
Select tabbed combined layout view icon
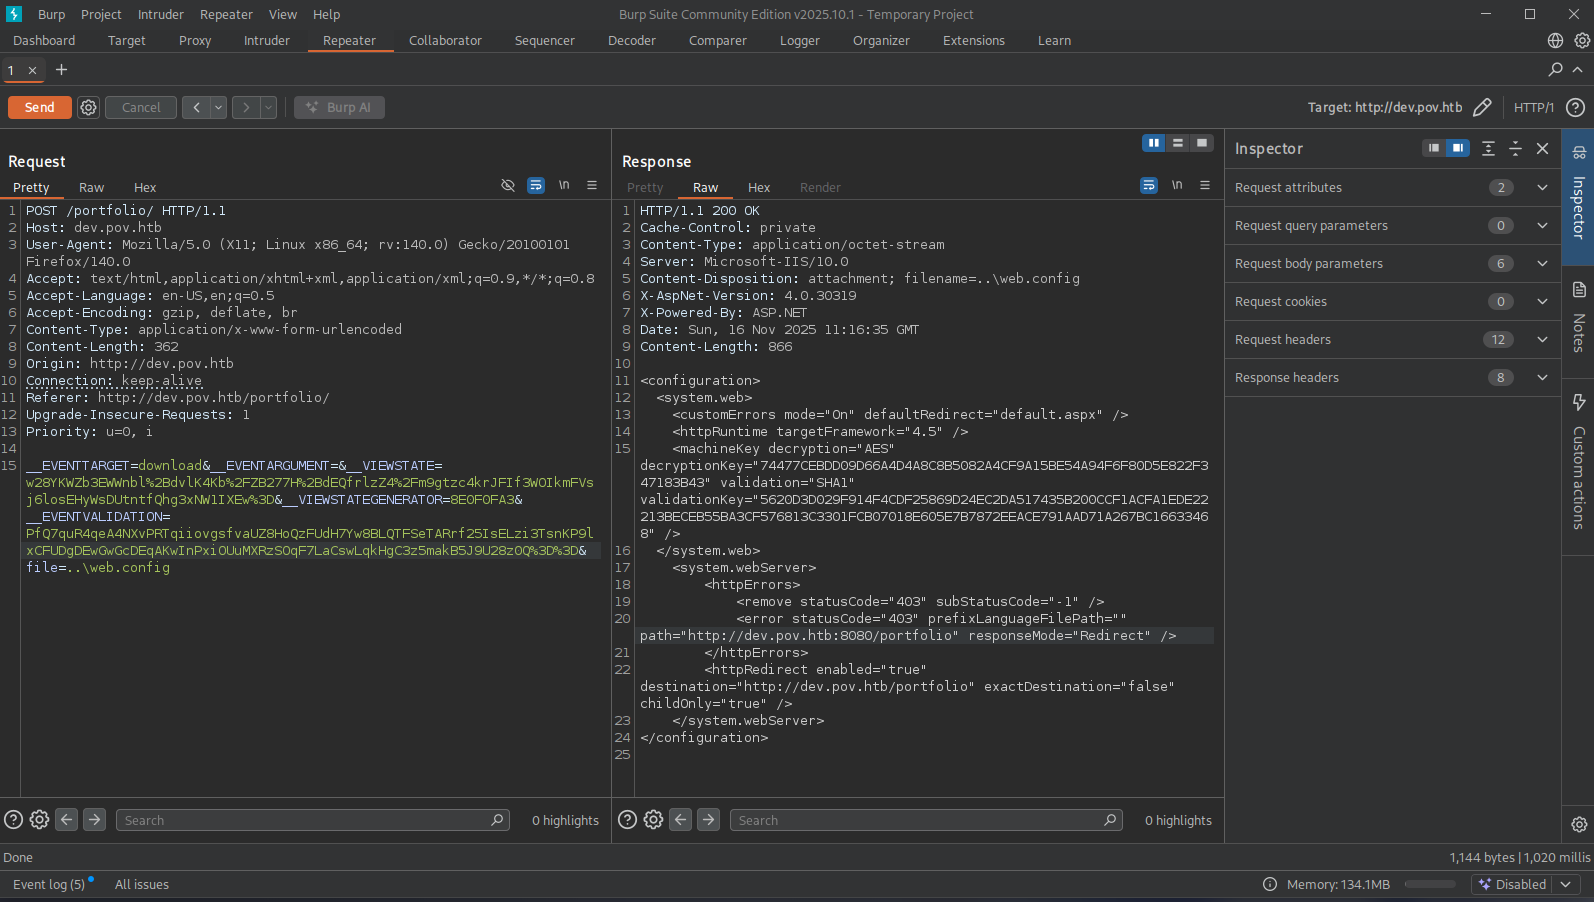[1202, 143]
